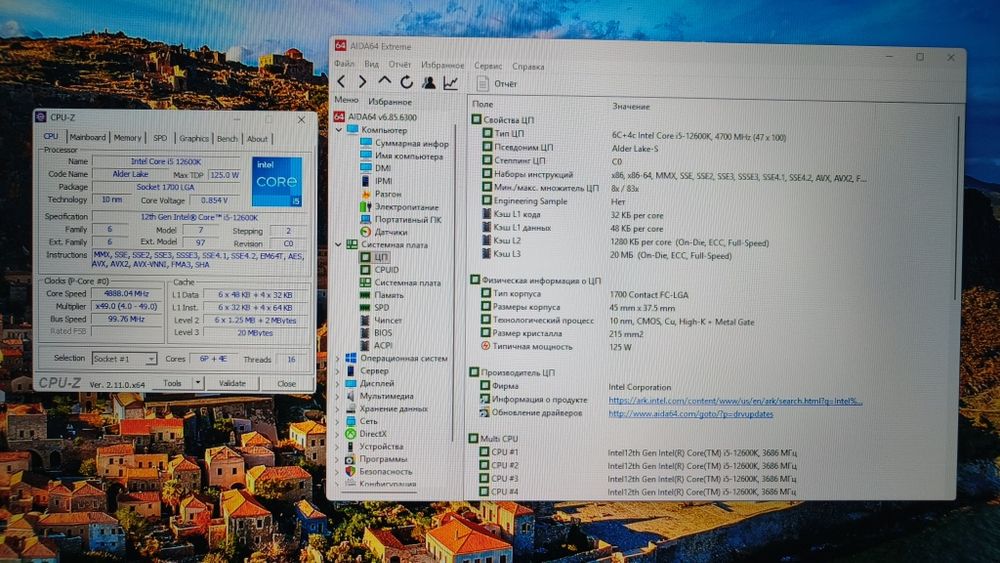The width and height of the screenshot is (1000, 563).
Task: Select the ACPI tree item
Action: point(376,345)
